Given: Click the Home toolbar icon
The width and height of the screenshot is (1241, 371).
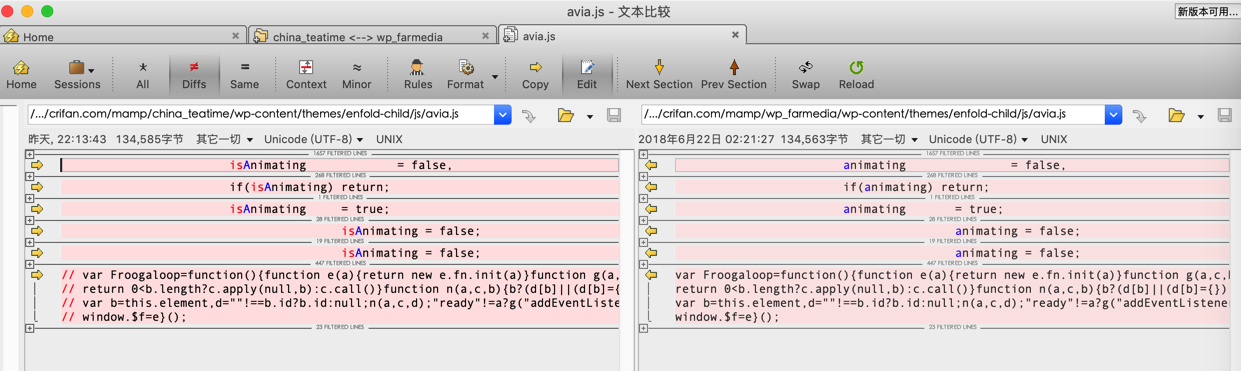Looking at the screenshot, I should (21, 68).
